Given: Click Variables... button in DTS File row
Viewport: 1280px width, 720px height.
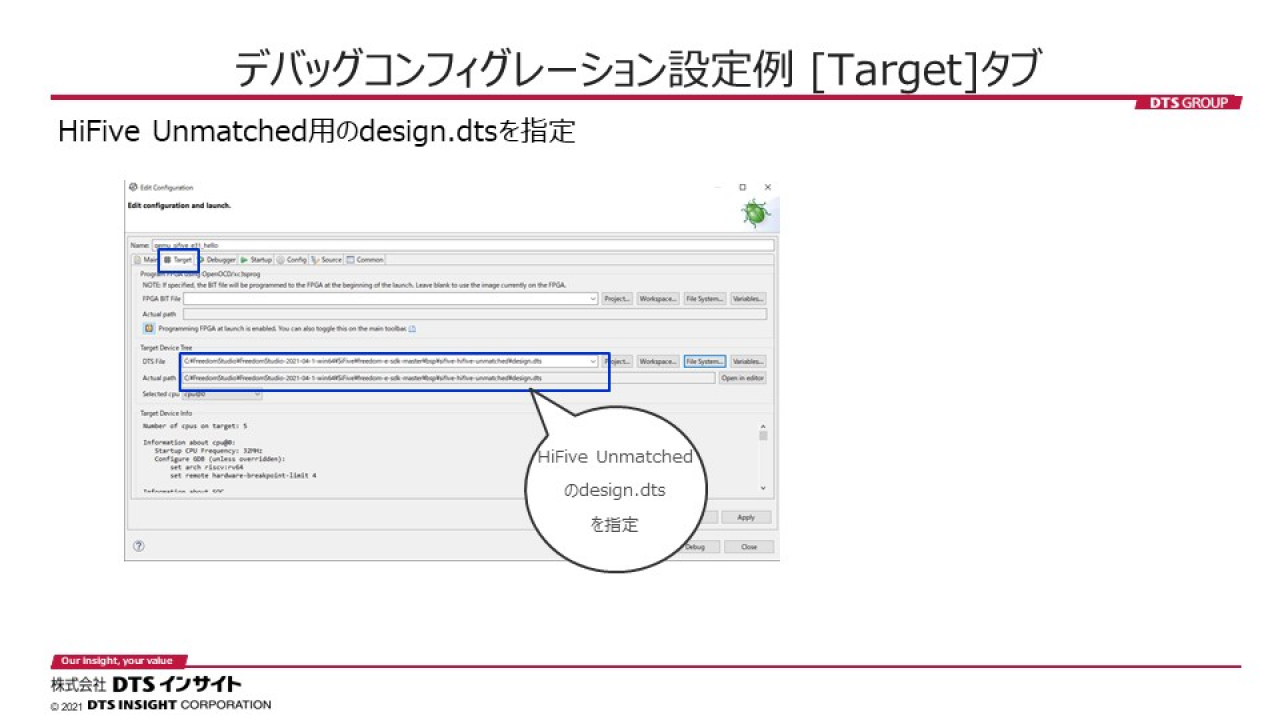Looking at the screenshot, I should pyautogui.click(x=748, y=361).
